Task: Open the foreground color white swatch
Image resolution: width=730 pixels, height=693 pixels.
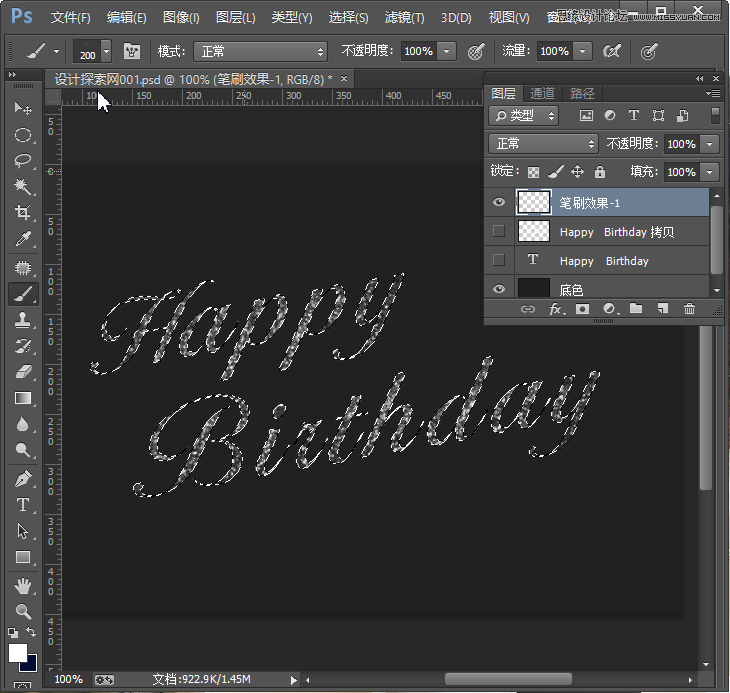Action: pyautogui.click(x=17, y=652)
